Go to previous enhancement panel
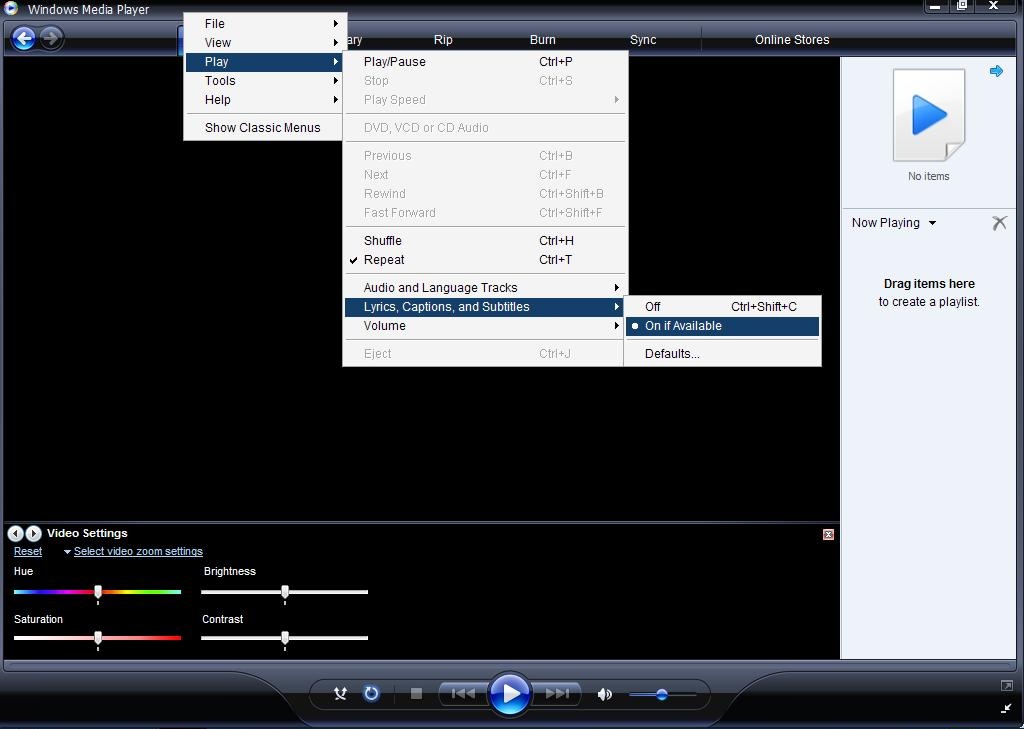The width and height of the screenshot is (1024, 729). pyautogui.click(x=16, y=533)
